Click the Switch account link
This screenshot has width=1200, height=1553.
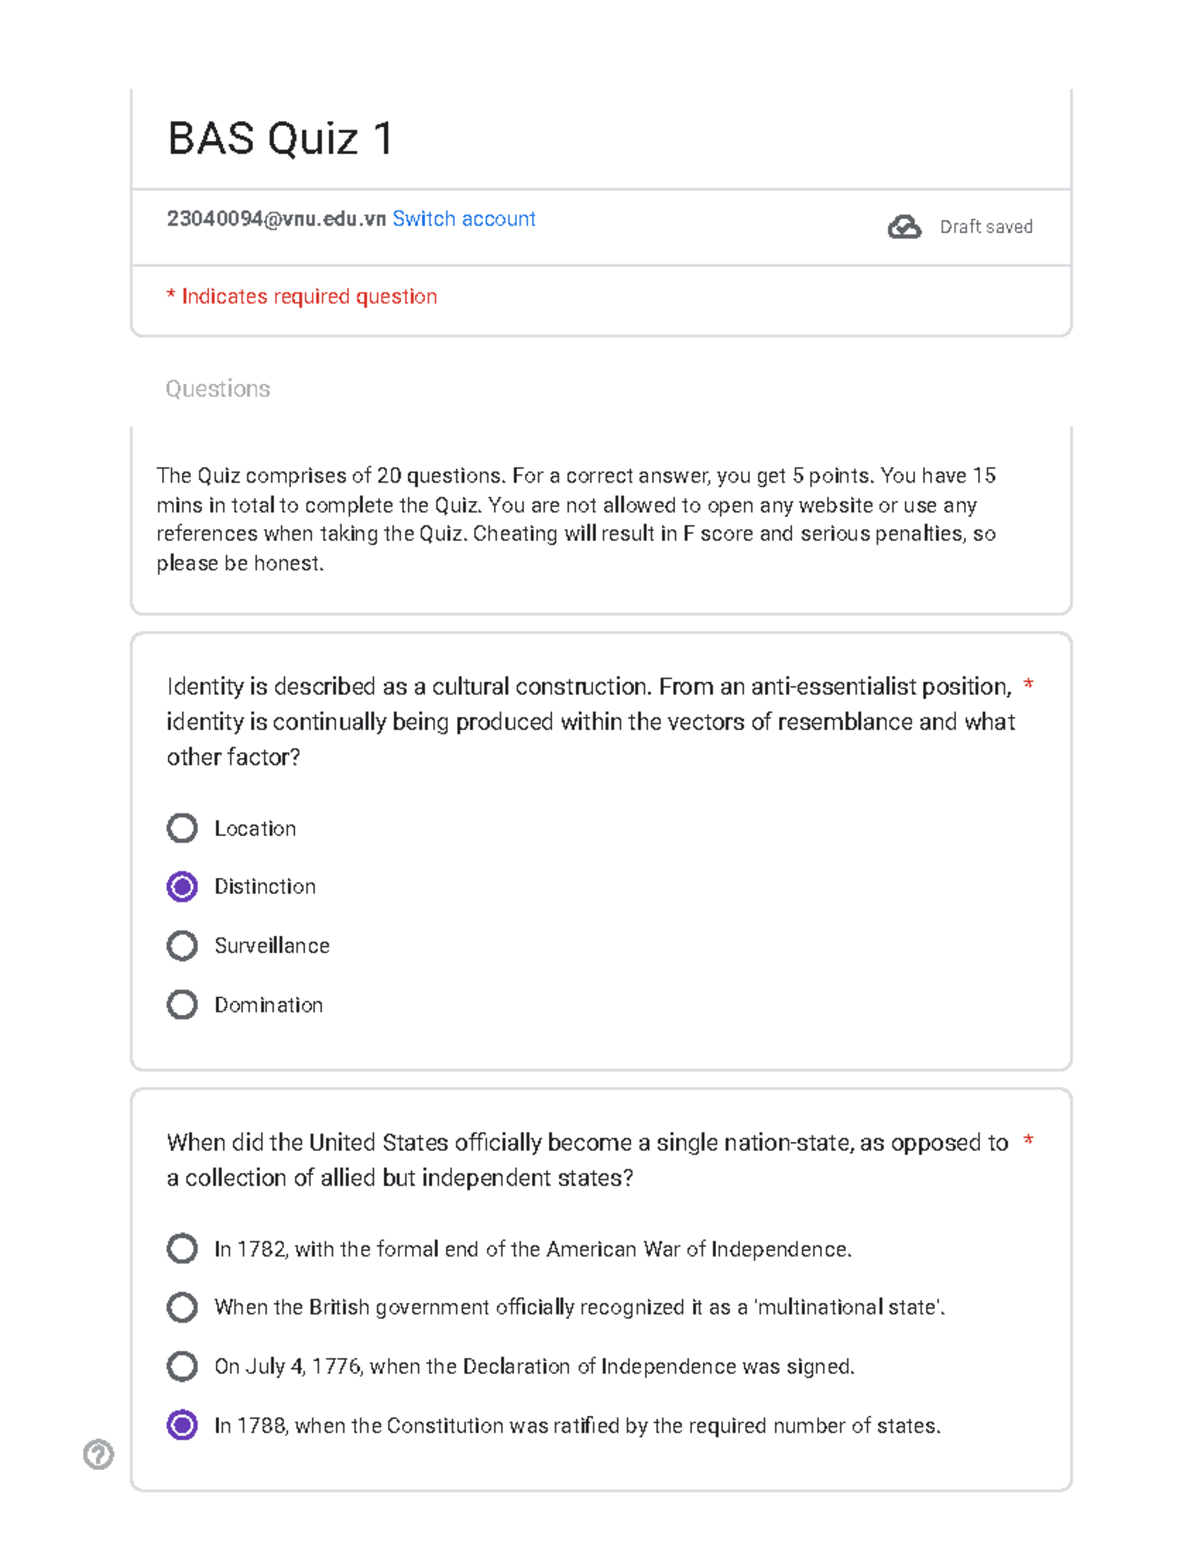coord(464,219)
